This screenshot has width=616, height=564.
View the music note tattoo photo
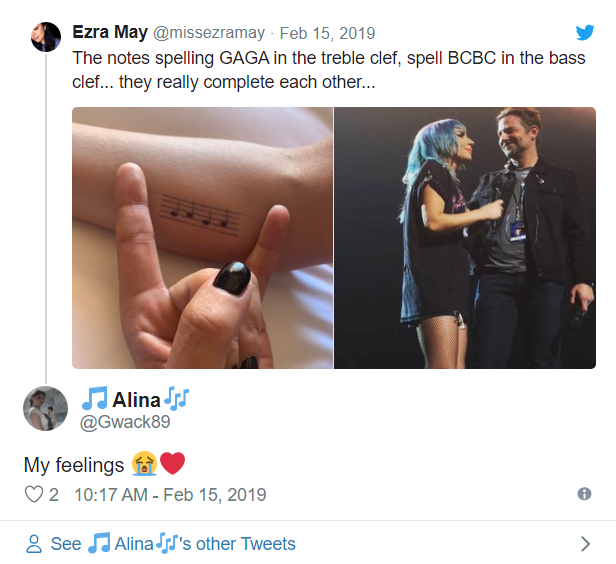pyautogui.click(x=202, y=238)
